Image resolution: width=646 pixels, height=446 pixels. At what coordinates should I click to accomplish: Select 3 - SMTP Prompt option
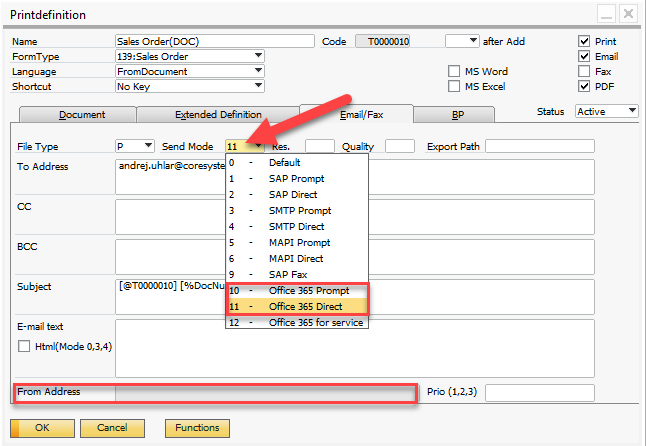pos(297,210)
